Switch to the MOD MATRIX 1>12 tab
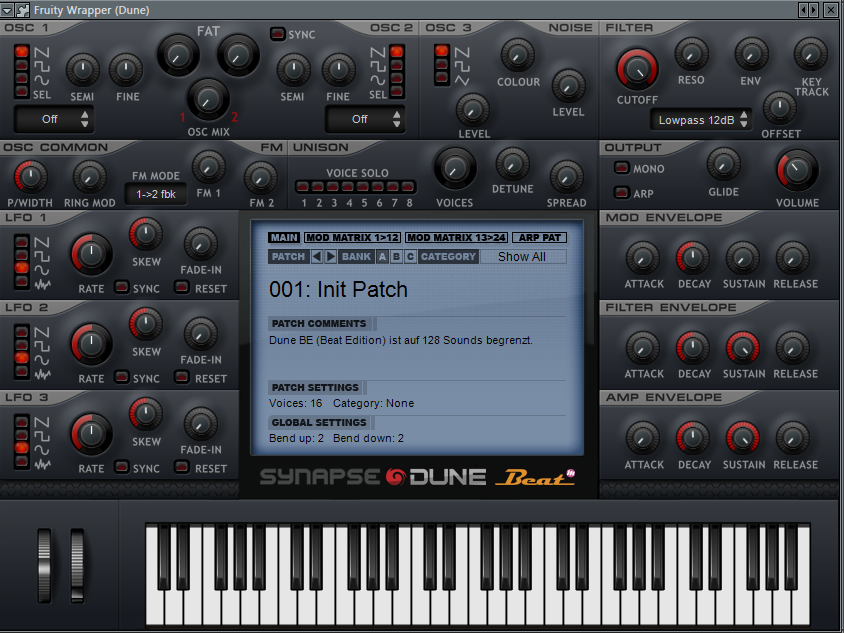 tap(352, 238)
